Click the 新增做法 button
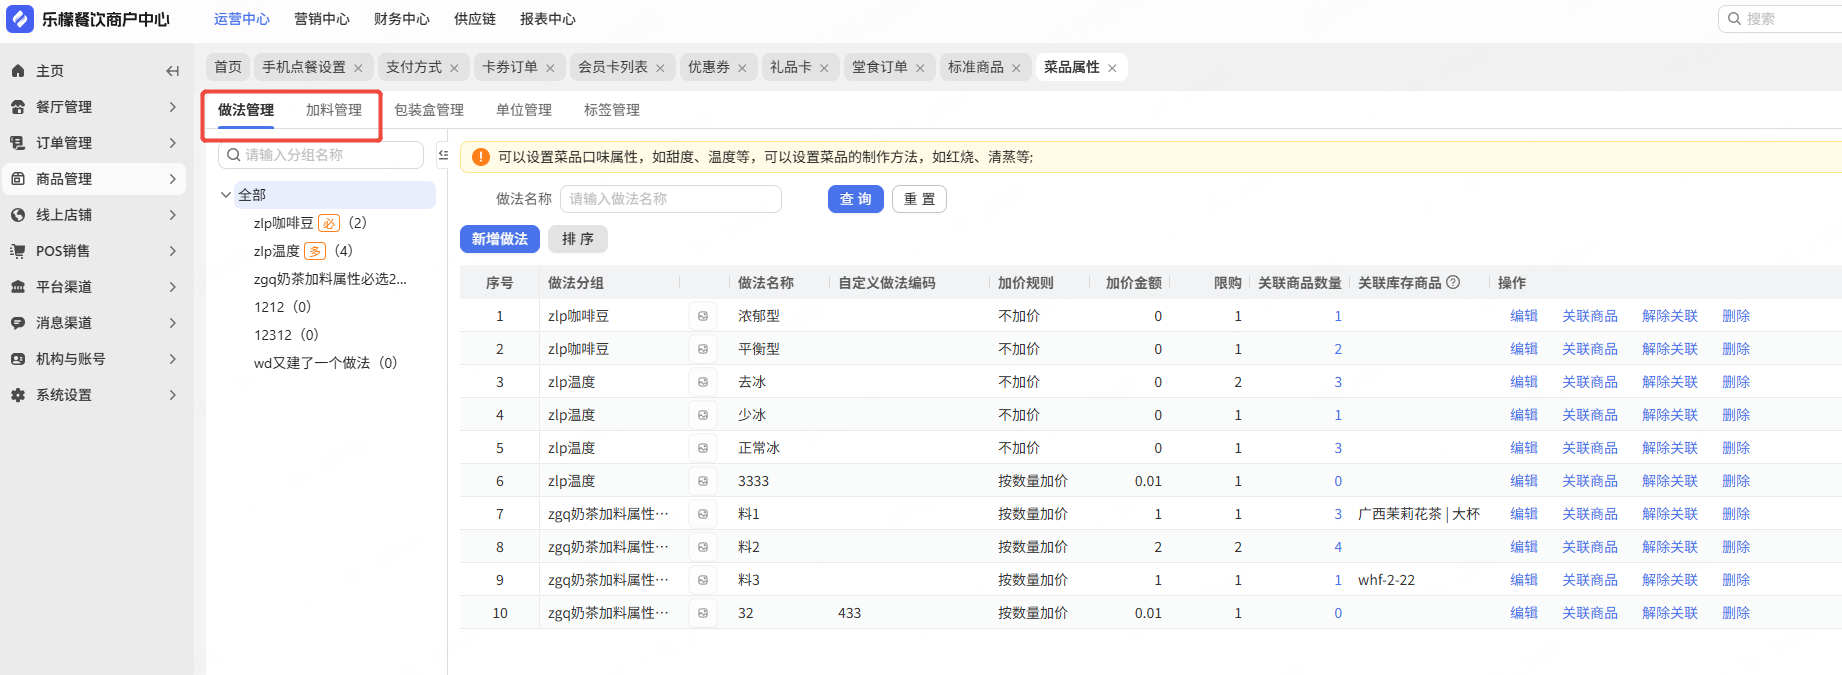The image size is (1842, 675). [500, 239]
